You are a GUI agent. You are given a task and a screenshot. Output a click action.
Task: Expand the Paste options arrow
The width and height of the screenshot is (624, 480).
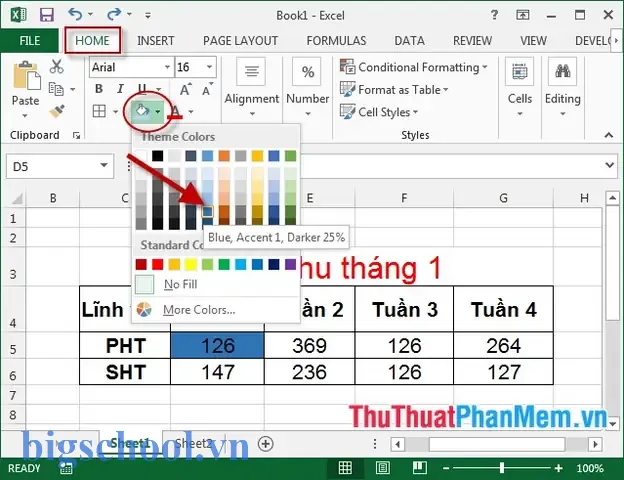point(25,116)
